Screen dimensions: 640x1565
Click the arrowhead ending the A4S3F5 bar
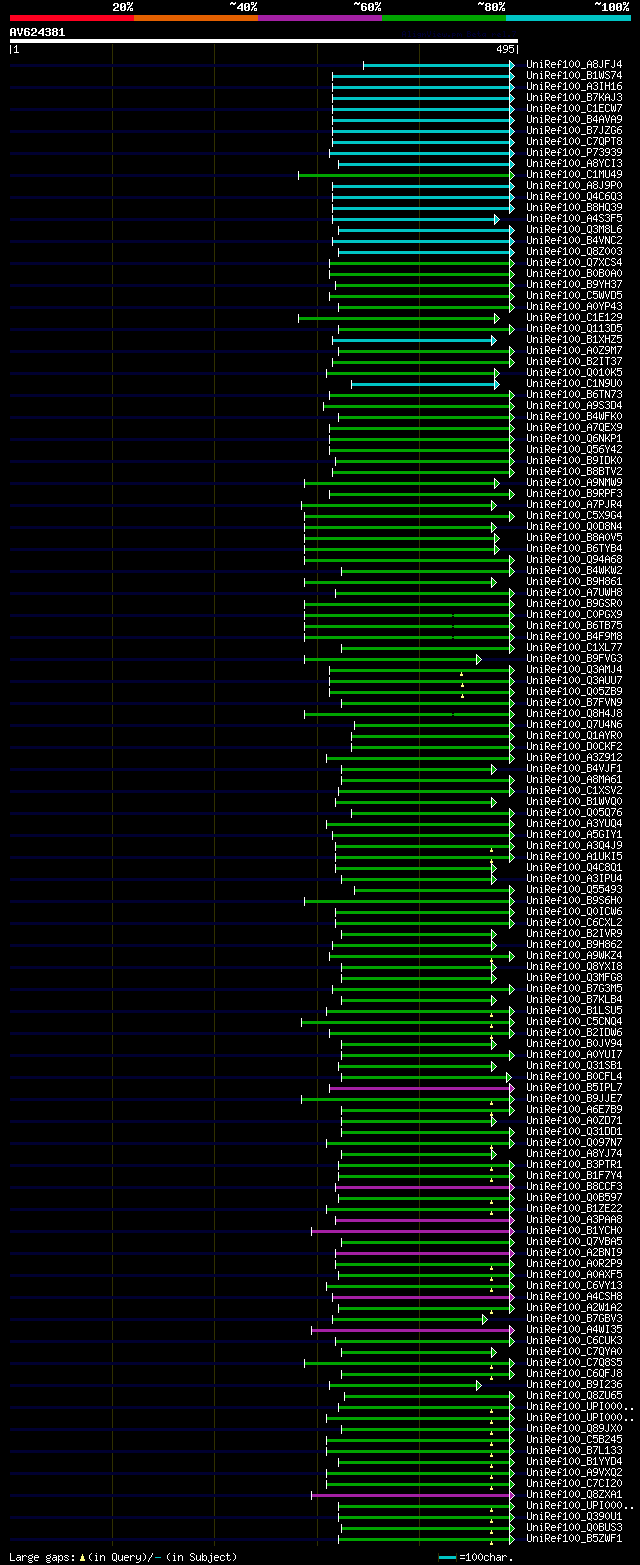point(496,218)
